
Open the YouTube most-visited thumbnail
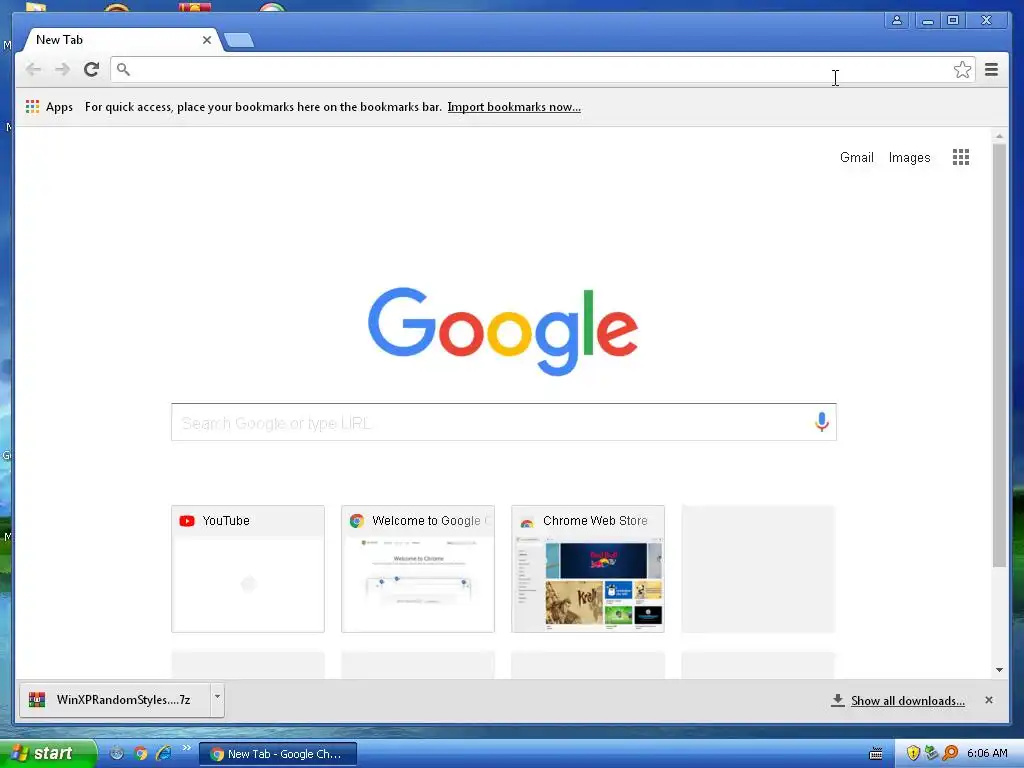point(248,569)
